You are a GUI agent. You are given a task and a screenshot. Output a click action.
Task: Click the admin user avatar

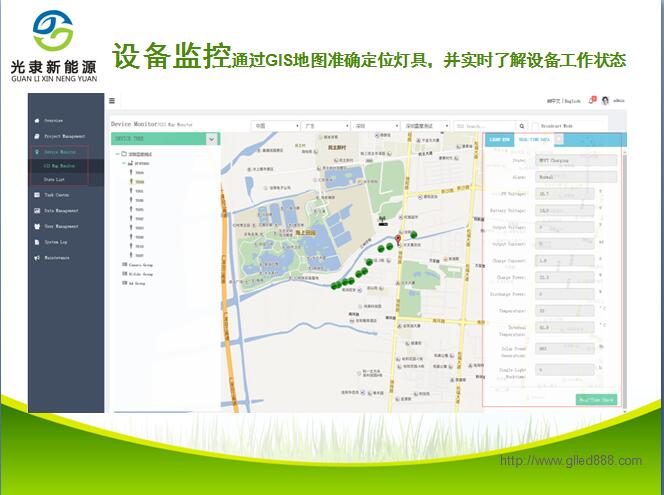pyautogui.click(x=605, y=100)
